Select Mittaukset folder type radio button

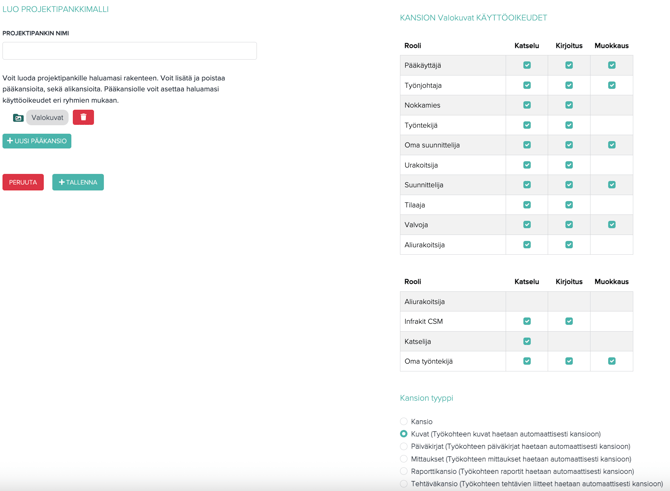click(x=404, y=459)
